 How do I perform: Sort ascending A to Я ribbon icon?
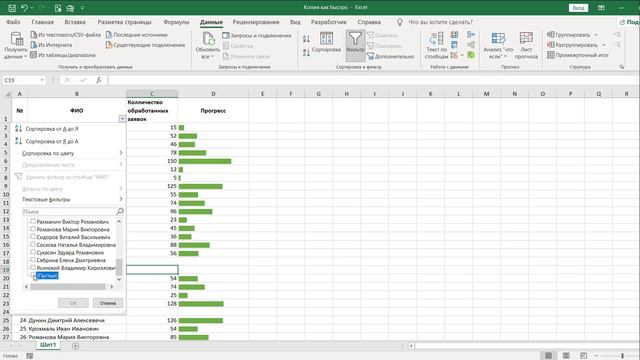[x=306, y=39]
